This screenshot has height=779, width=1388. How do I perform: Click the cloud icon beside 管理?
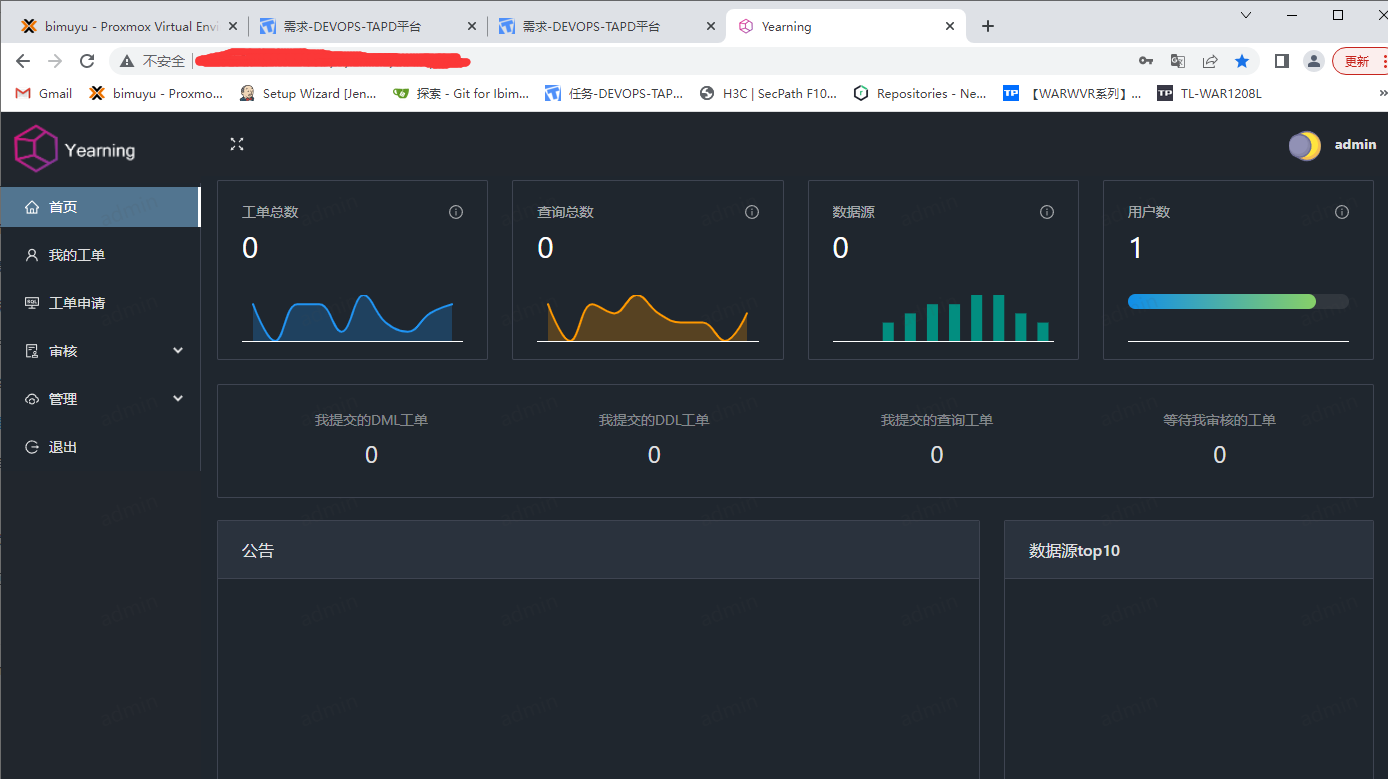32,399
